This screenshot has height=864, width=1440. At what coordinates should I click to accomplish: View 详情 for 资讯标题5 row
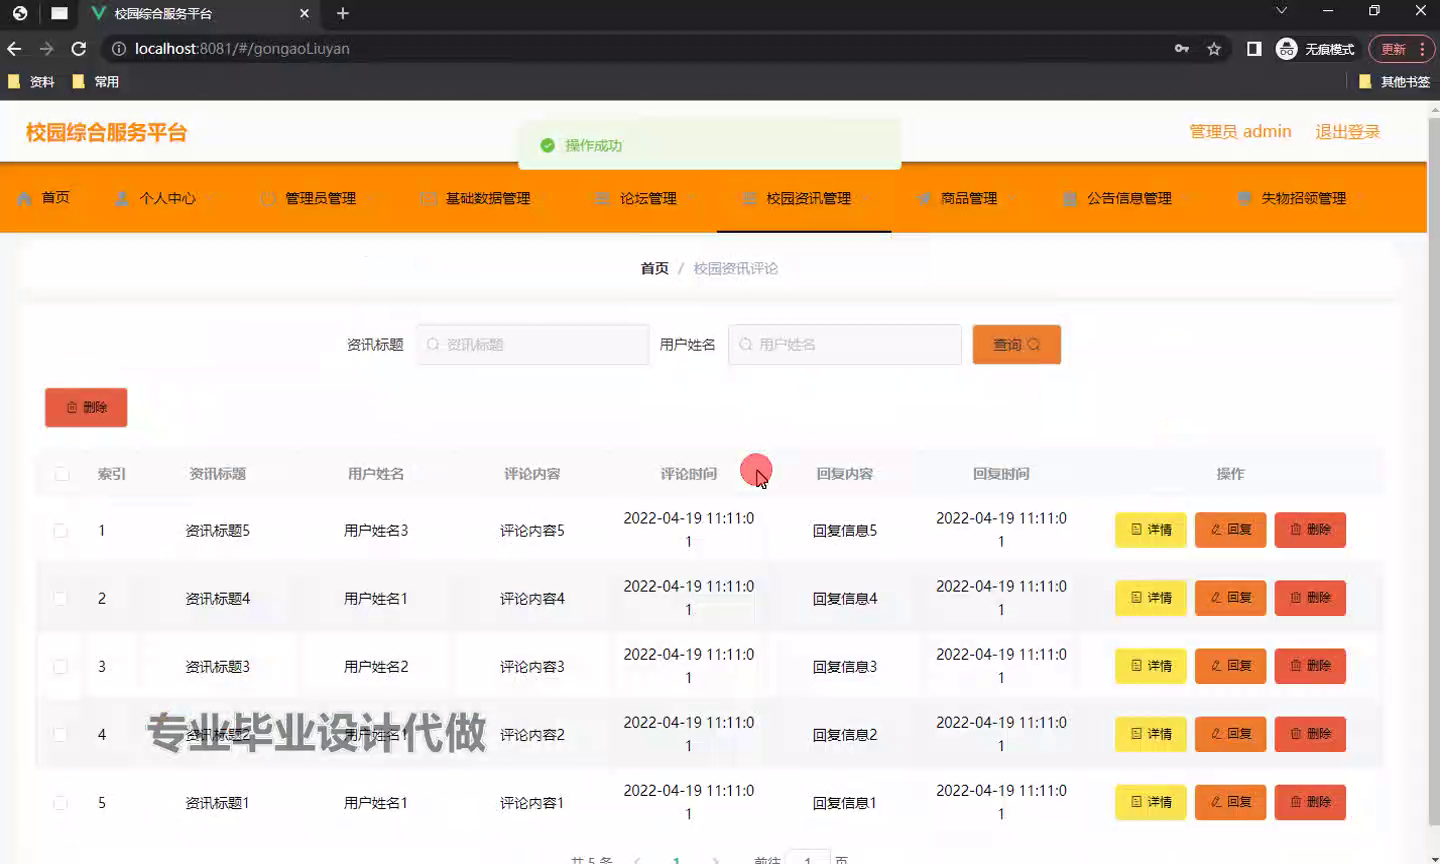tap(1151, 530)
